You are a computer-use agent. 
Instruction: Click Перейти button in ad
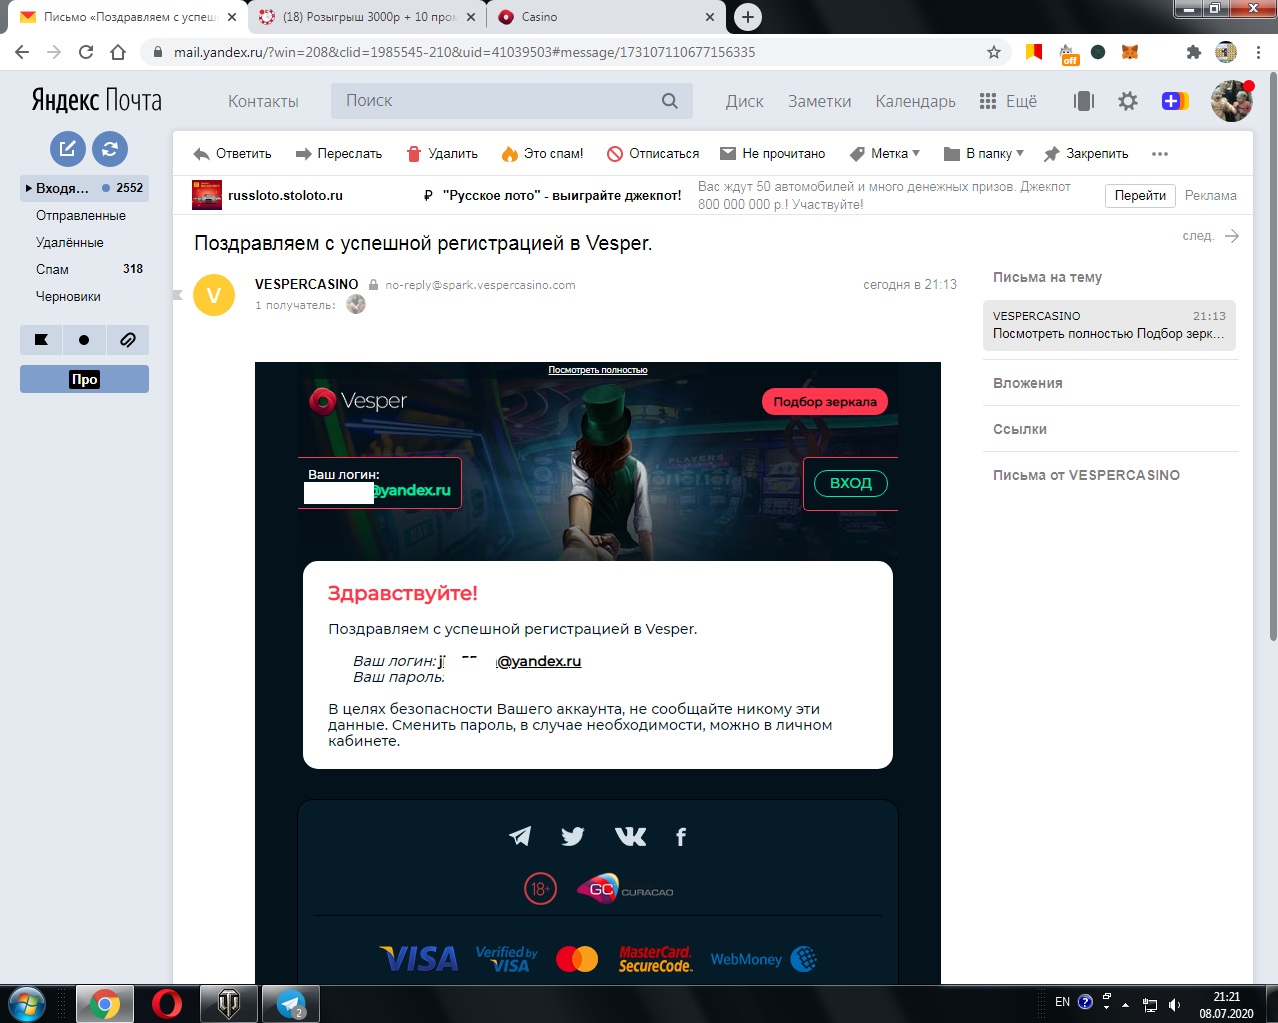point(1140,196)
